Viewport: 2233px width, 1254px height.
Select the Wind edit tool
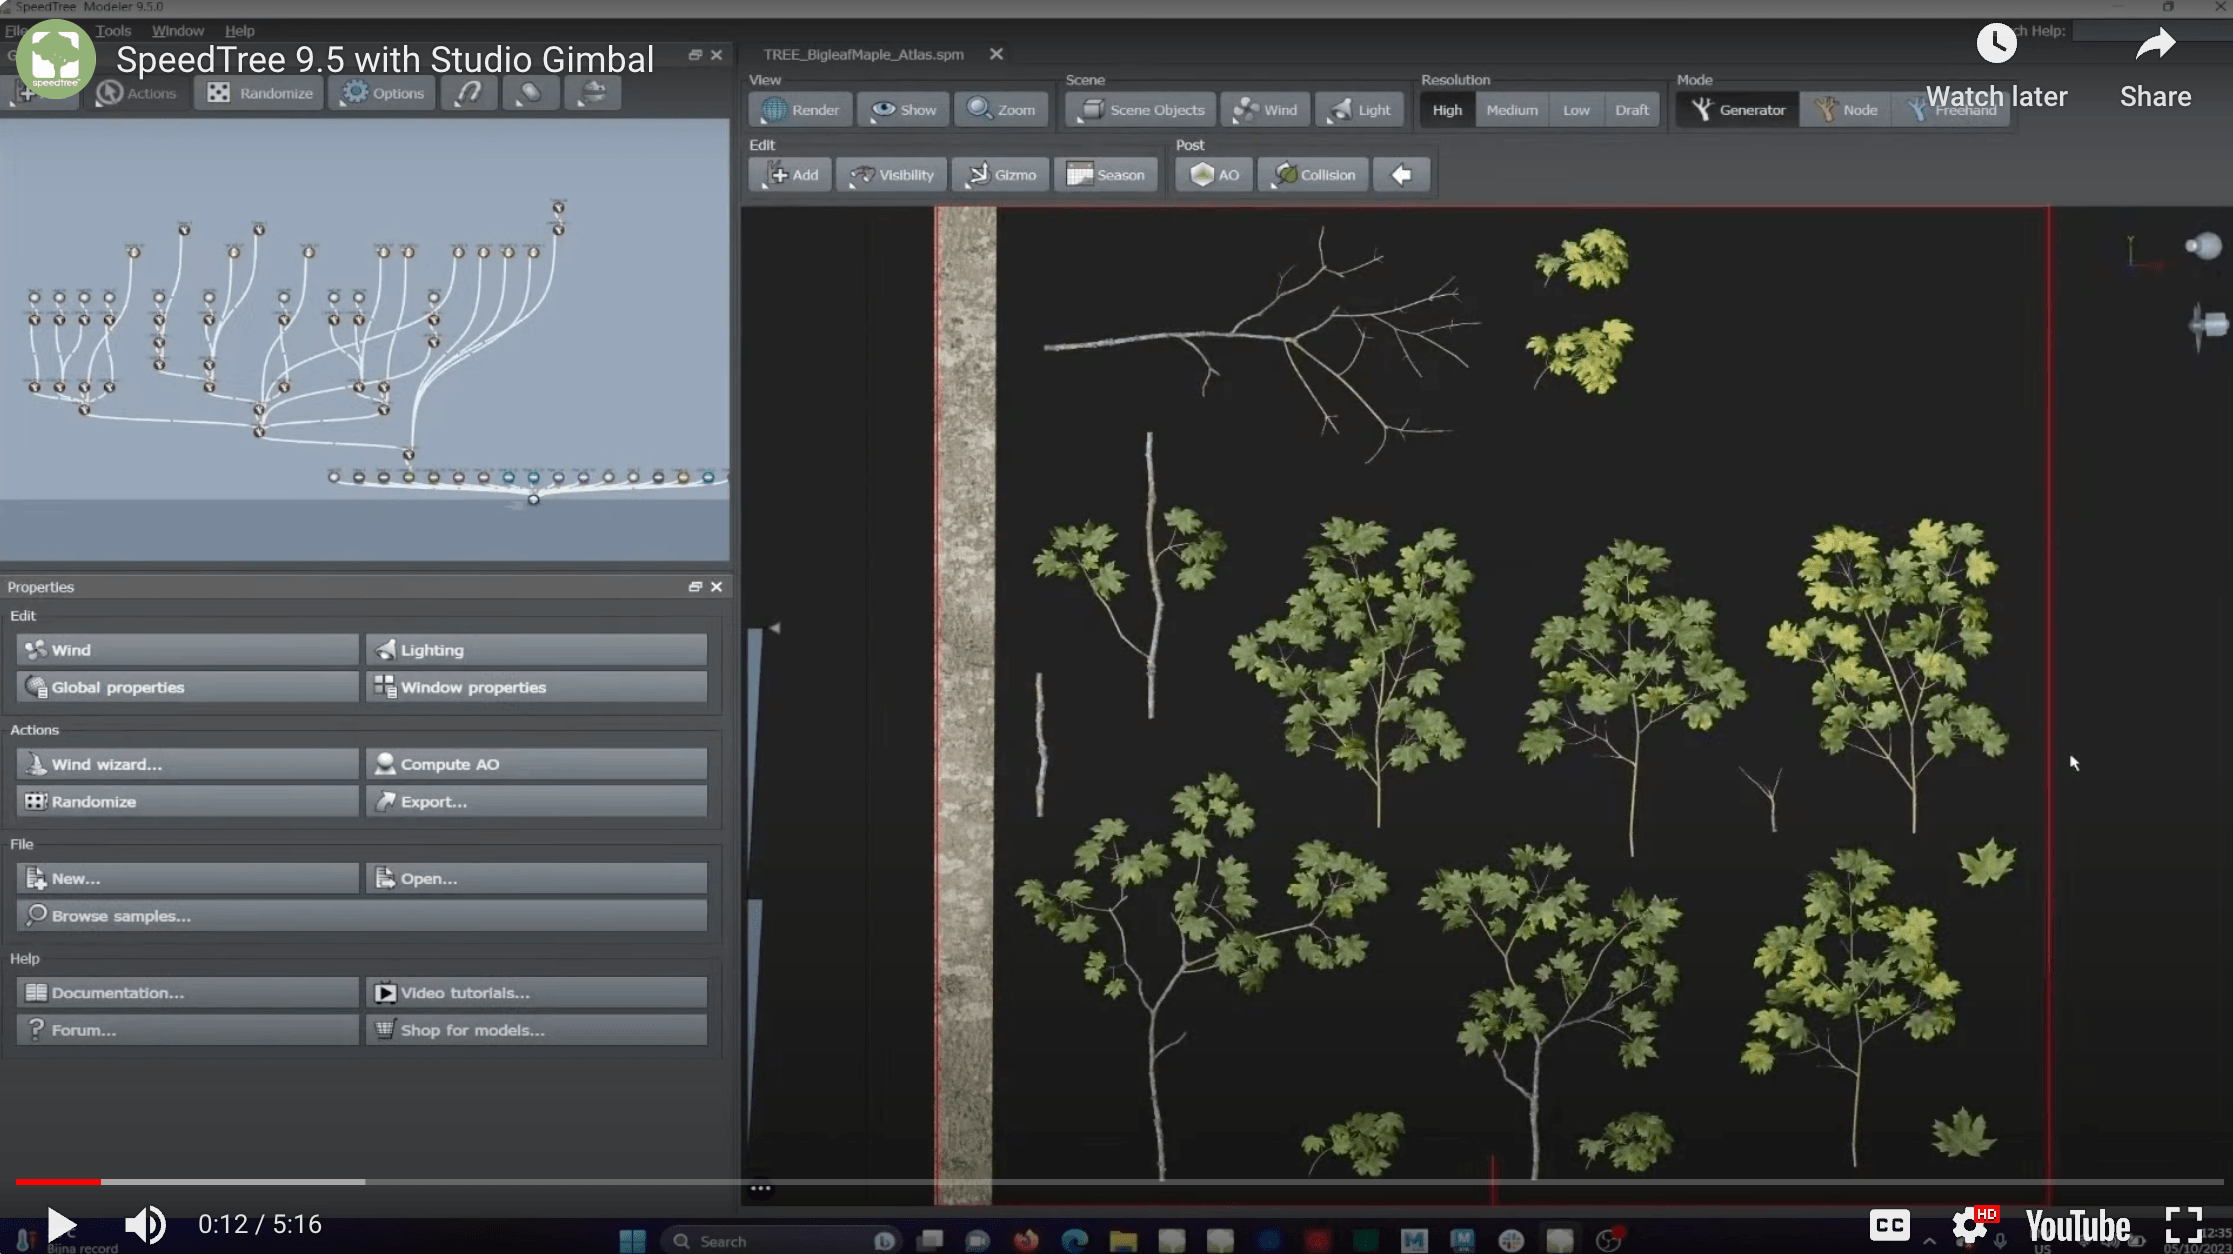(x=184, y=648)
